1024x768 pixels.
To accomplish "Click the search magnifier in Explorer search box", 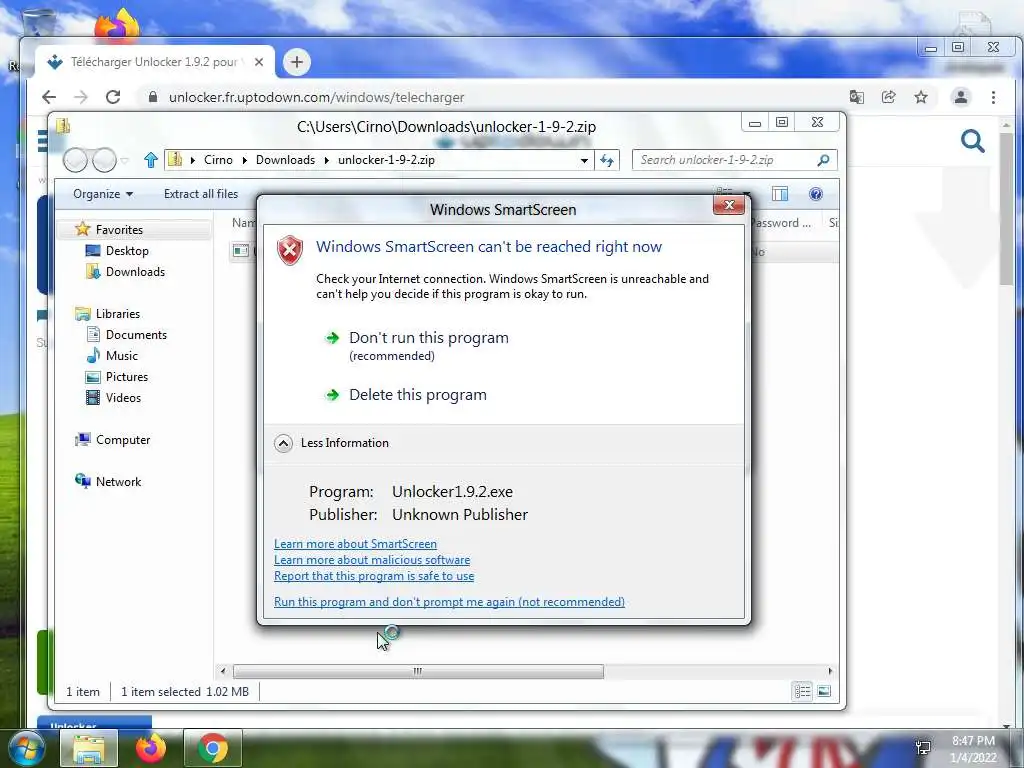I will (824, 160).
